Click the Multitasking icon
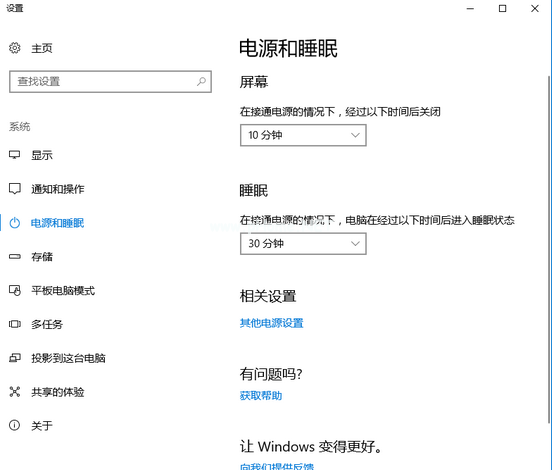Image resolution: width=552 pixels, height=470 pixels. pos(15,324)
